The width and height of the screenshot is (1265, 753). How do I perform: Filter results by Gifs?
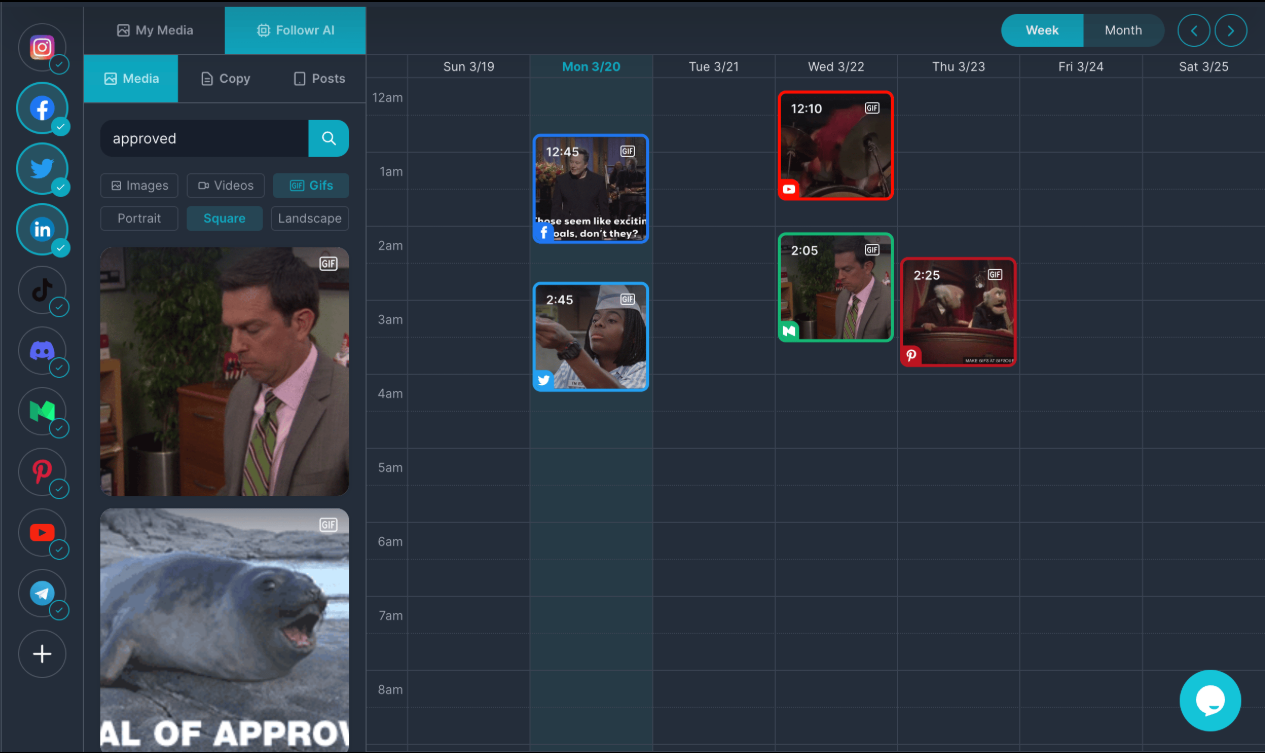tap(311, 185)
